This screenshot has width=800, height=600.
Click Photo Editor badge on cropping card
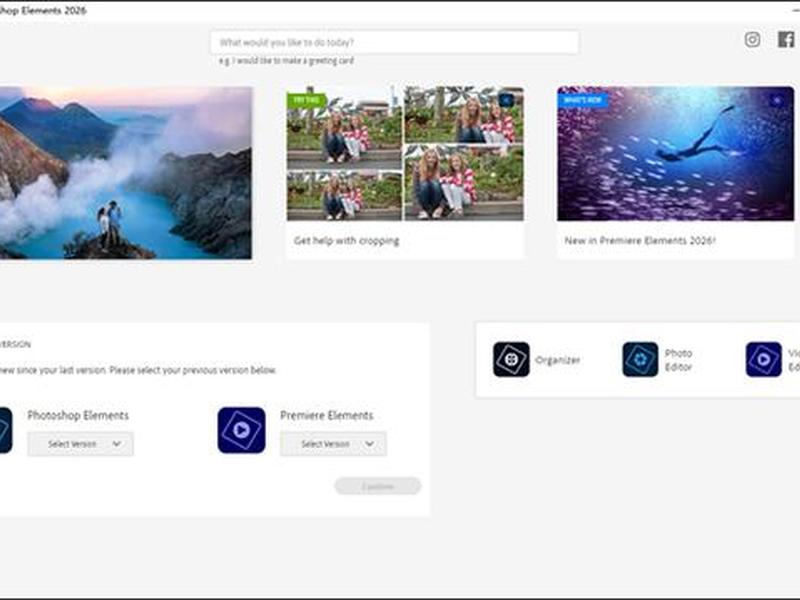pyautogui.click(x=507, y=101)
